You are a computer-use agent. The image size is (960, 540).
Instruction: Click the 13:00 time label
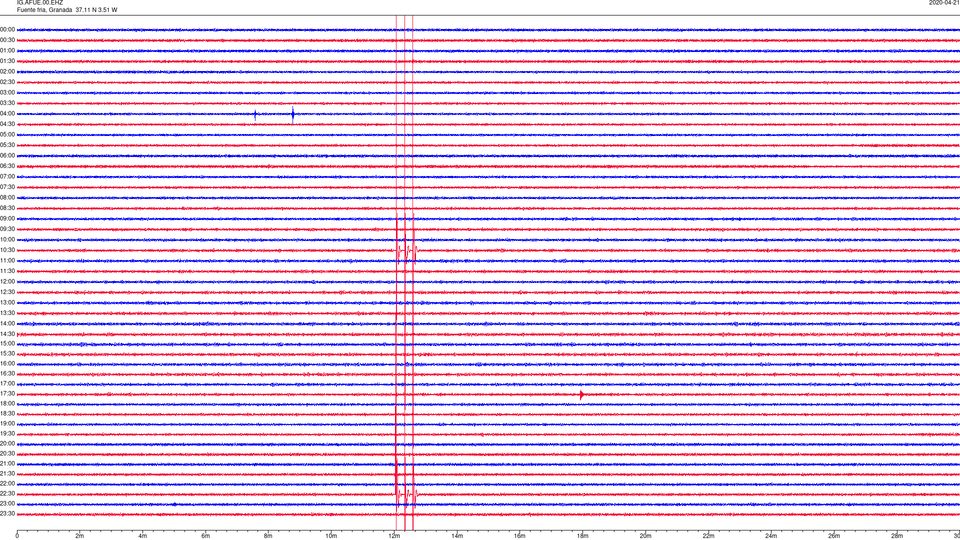[7, 302]
